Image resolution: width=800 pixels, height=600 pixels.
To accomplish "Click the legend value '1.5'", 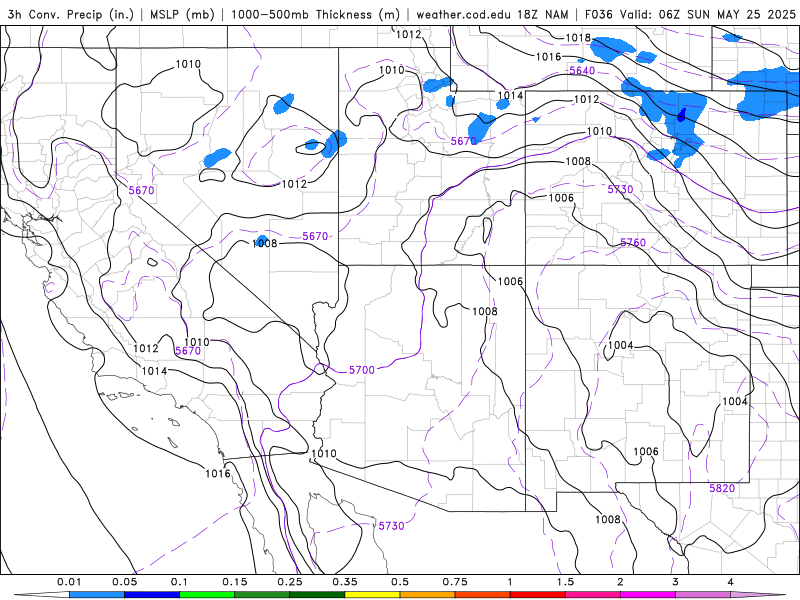I will click(565, 582).
